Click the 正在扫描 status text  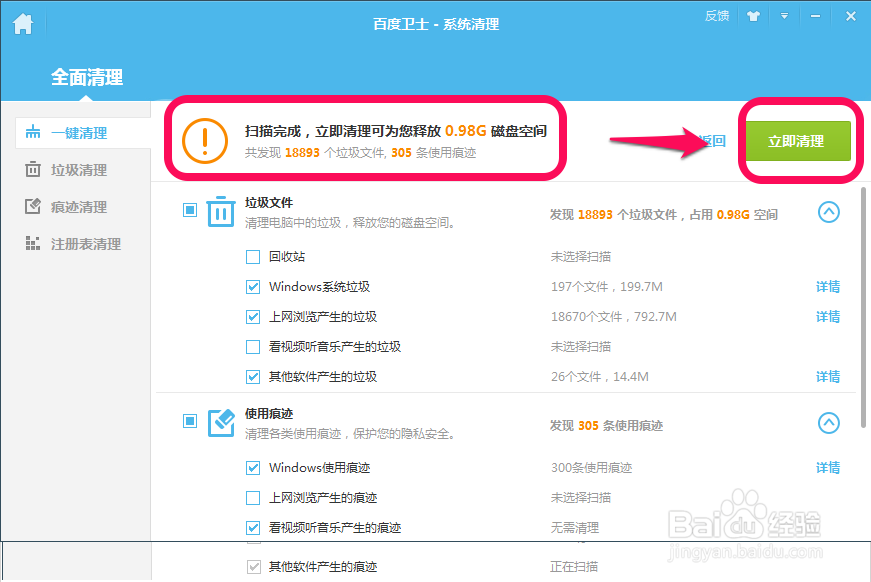[574, 566]
